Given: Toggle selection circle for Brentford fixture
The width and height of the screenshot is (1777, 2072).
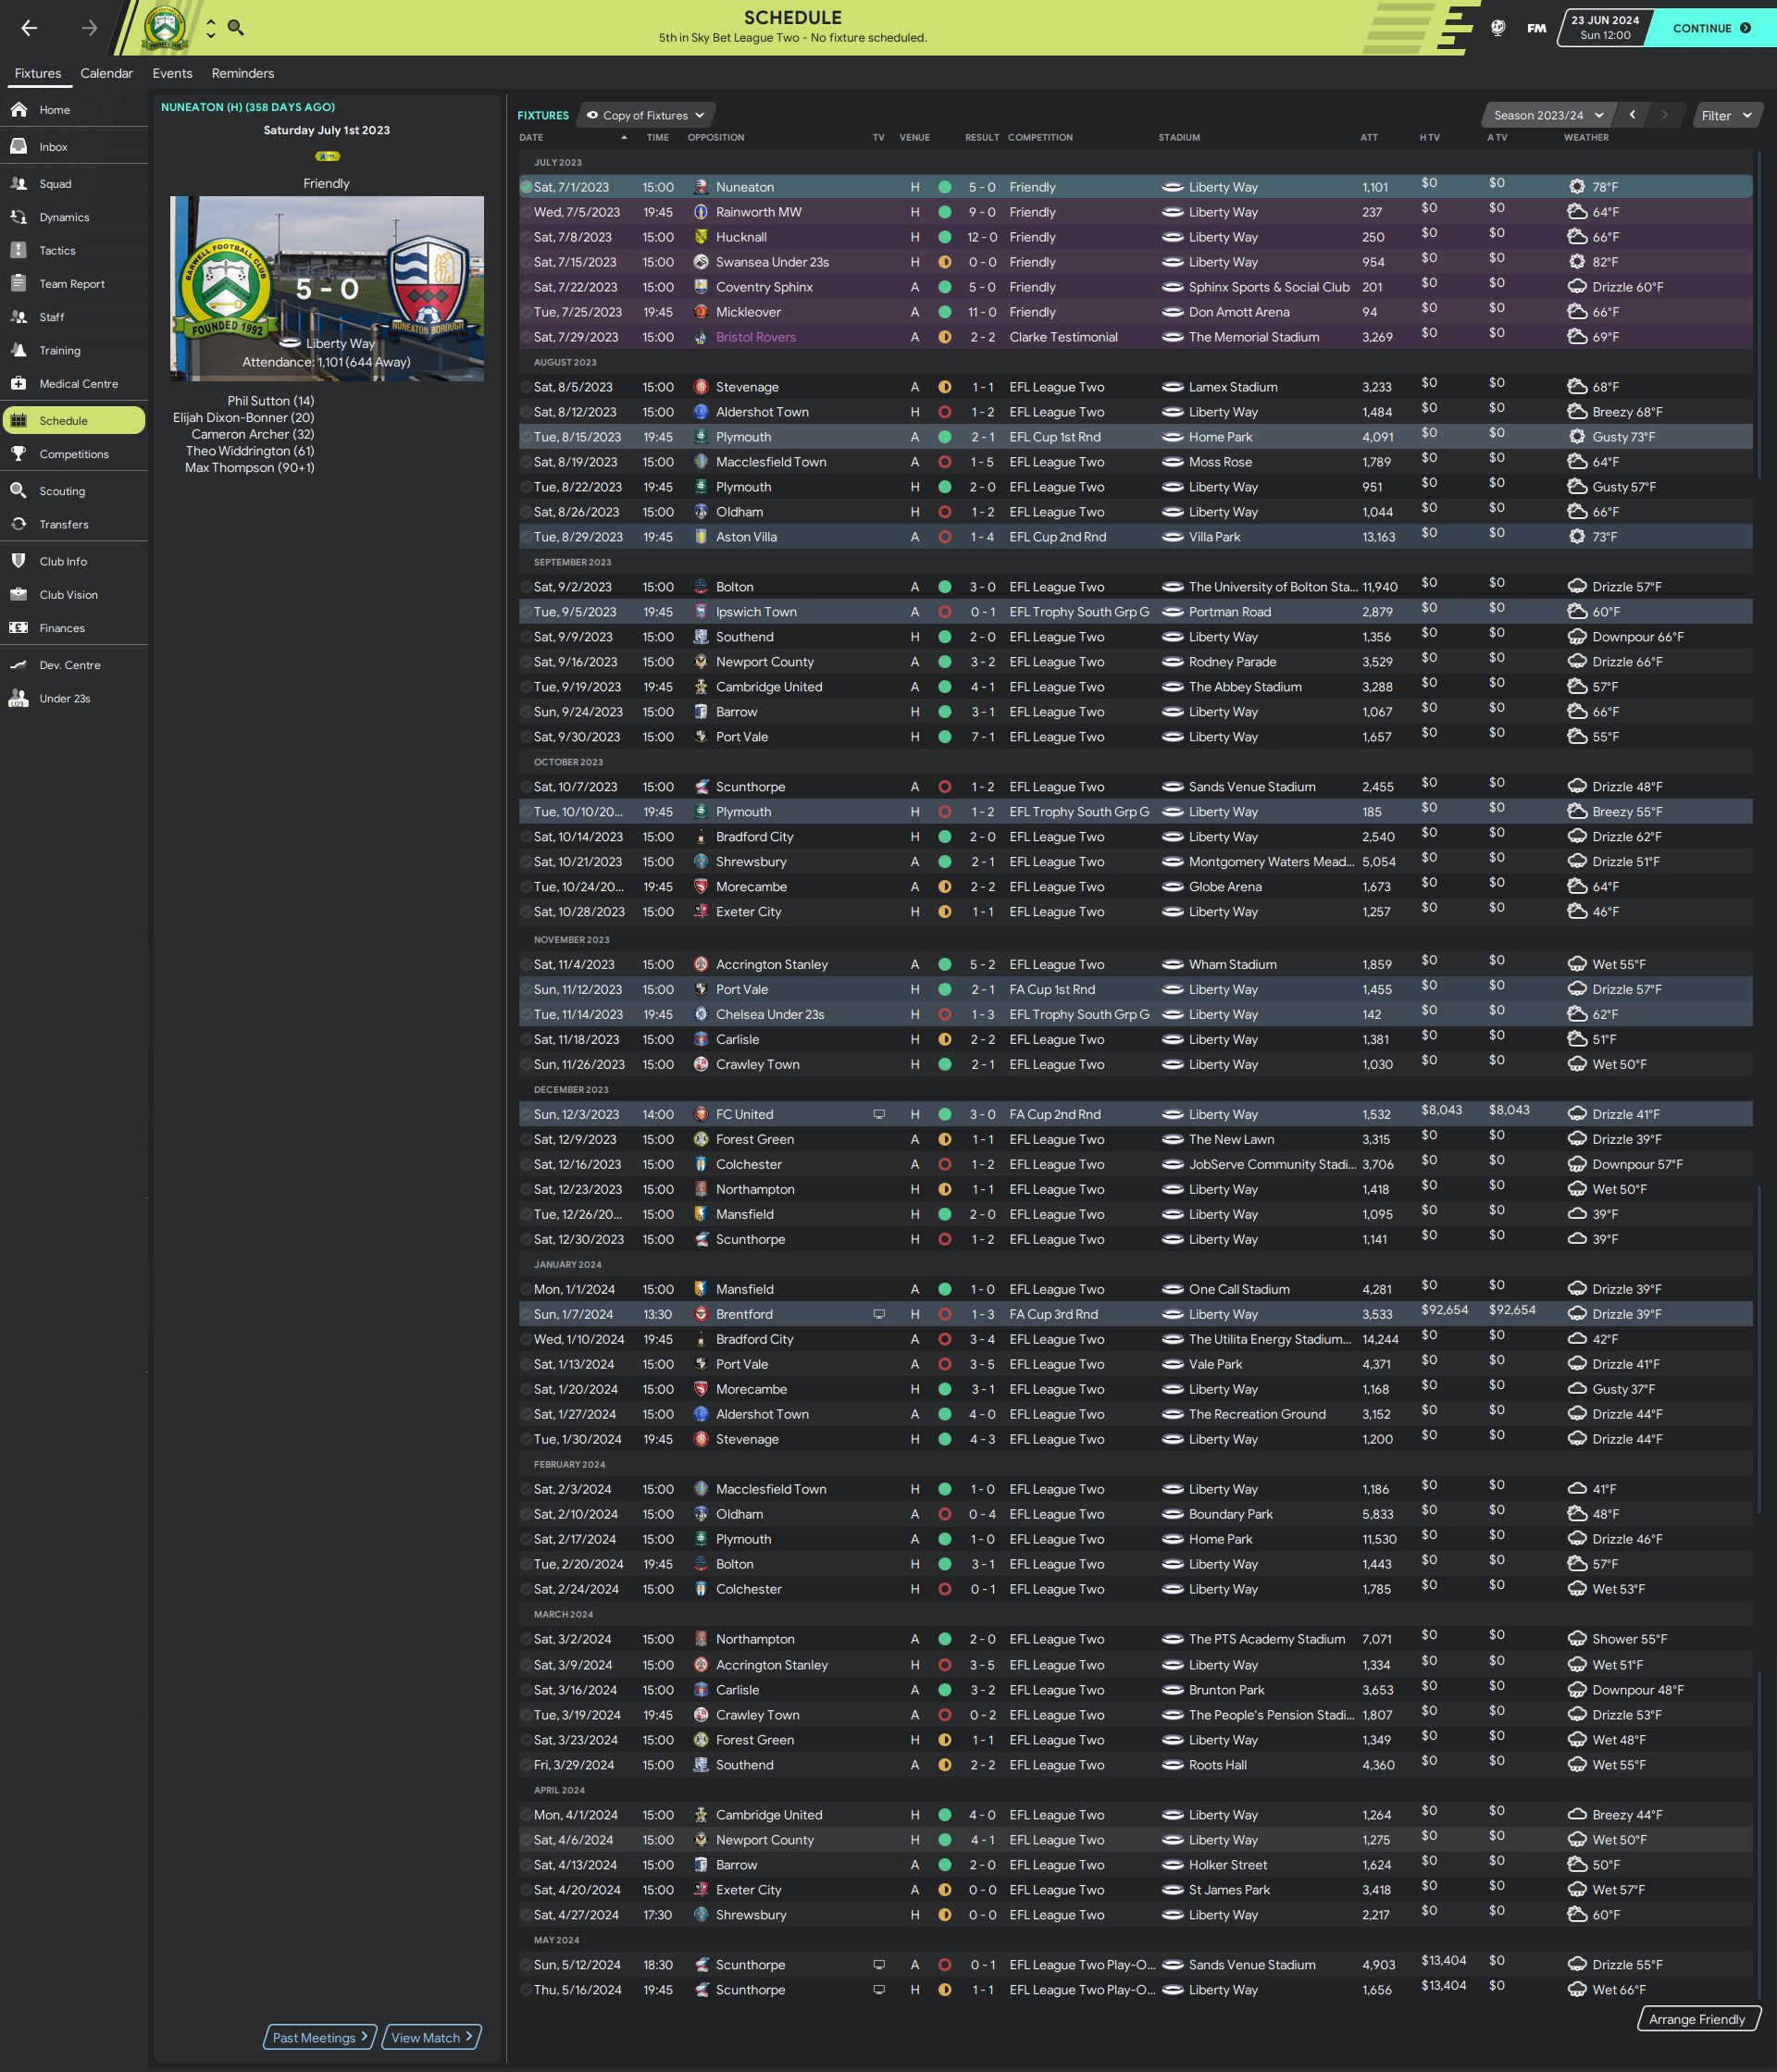Looking at the screenshot, I should coord(526,1314).
